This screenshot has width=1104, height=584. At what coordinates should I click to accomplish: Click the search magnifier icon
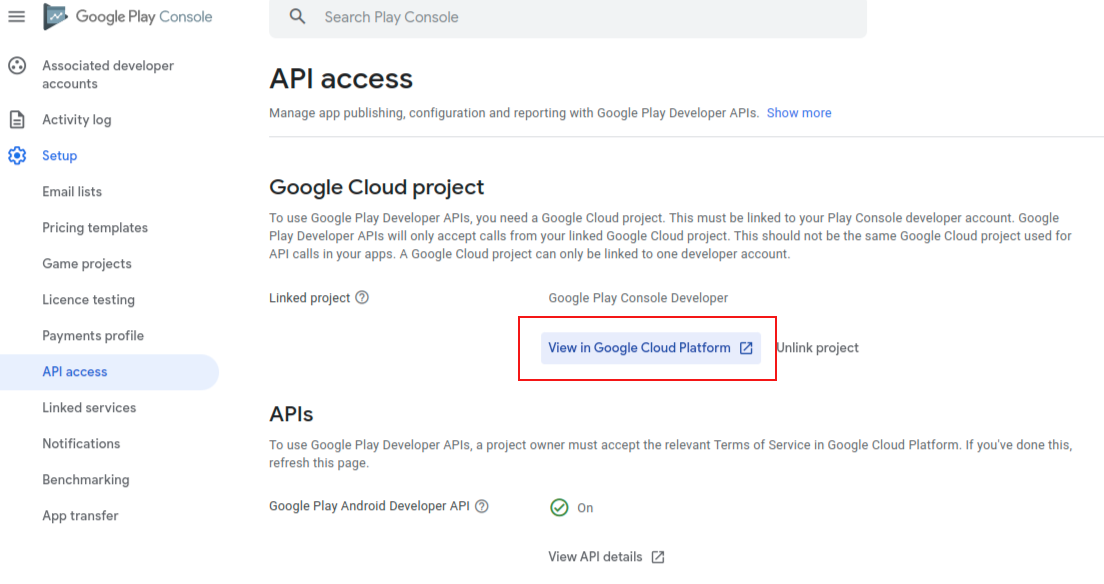[298, 16]
